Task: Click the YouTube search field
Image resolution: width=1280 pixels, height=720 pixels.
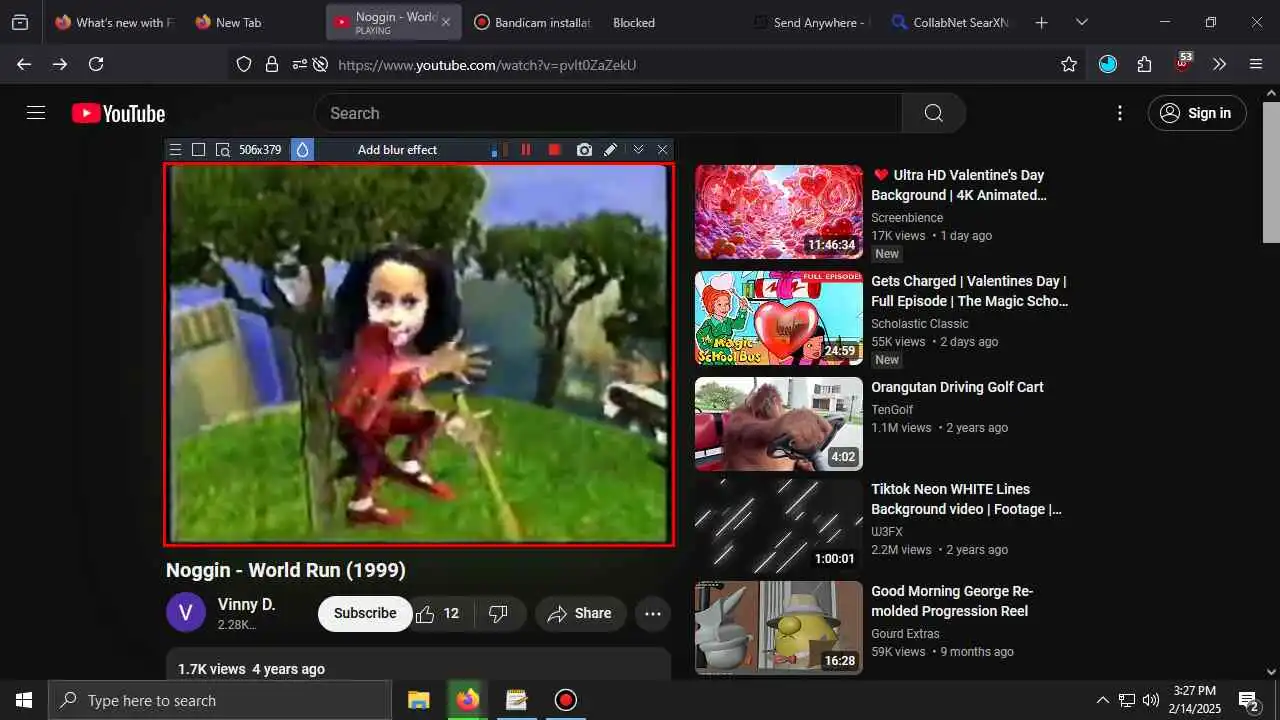Action: pos(608,113)
